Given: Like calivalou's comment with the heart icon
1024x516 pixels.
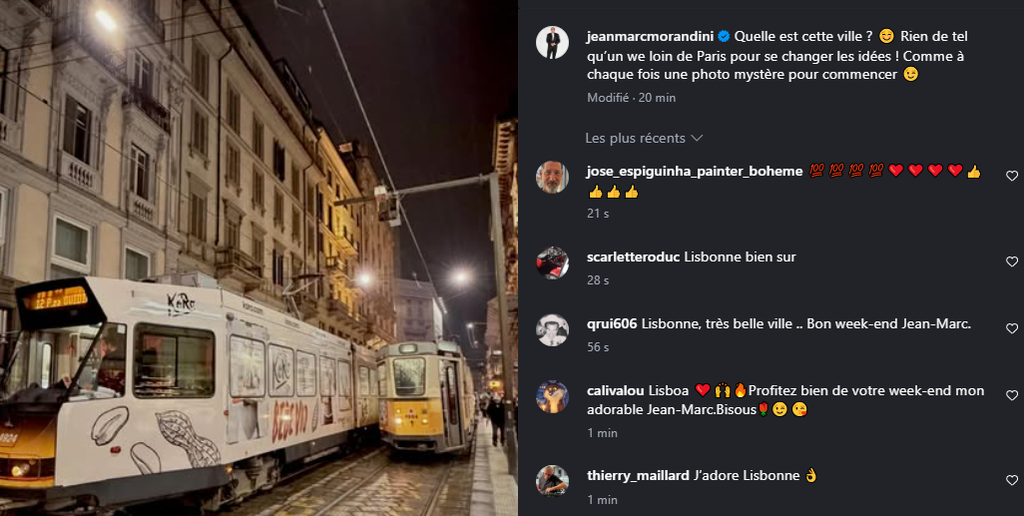Looking at the screenshot, I should (x=1012, y=395).
